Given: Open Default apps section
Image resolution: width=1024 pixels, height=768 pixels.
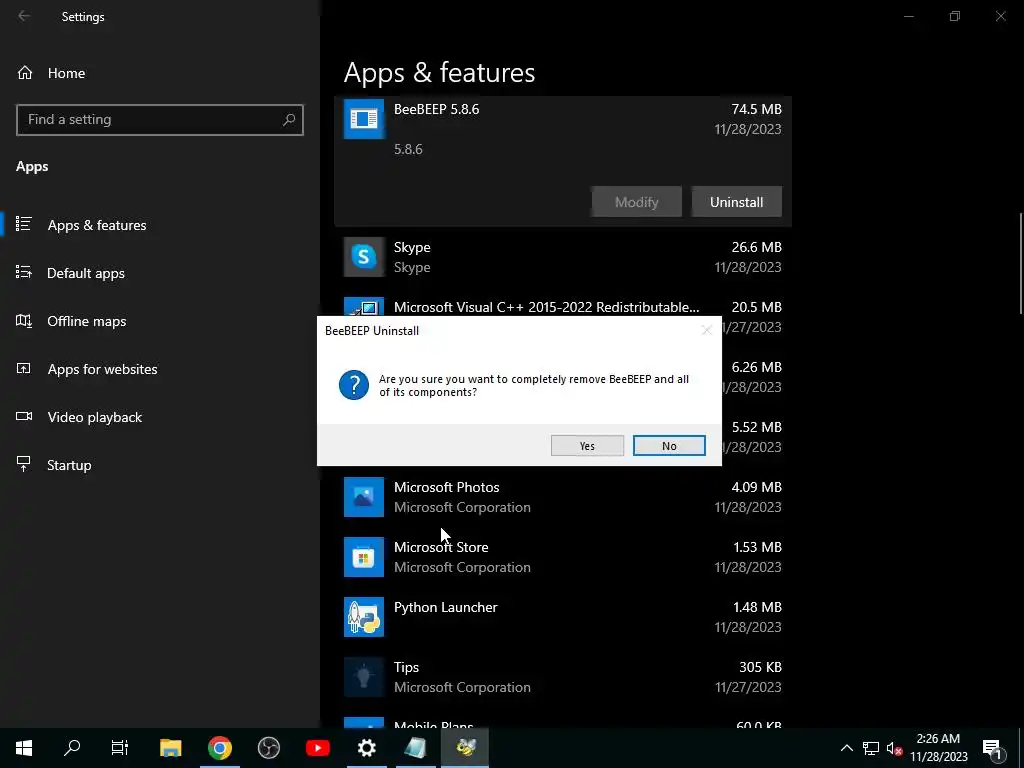Looking at the screenshot, I should tap(86, 273).
